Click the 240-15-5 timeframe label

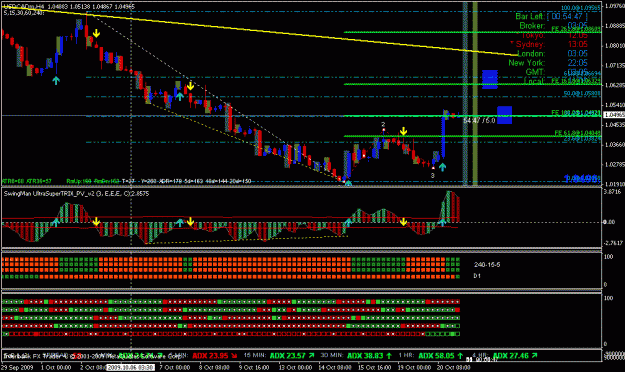[x=487, y=265]
